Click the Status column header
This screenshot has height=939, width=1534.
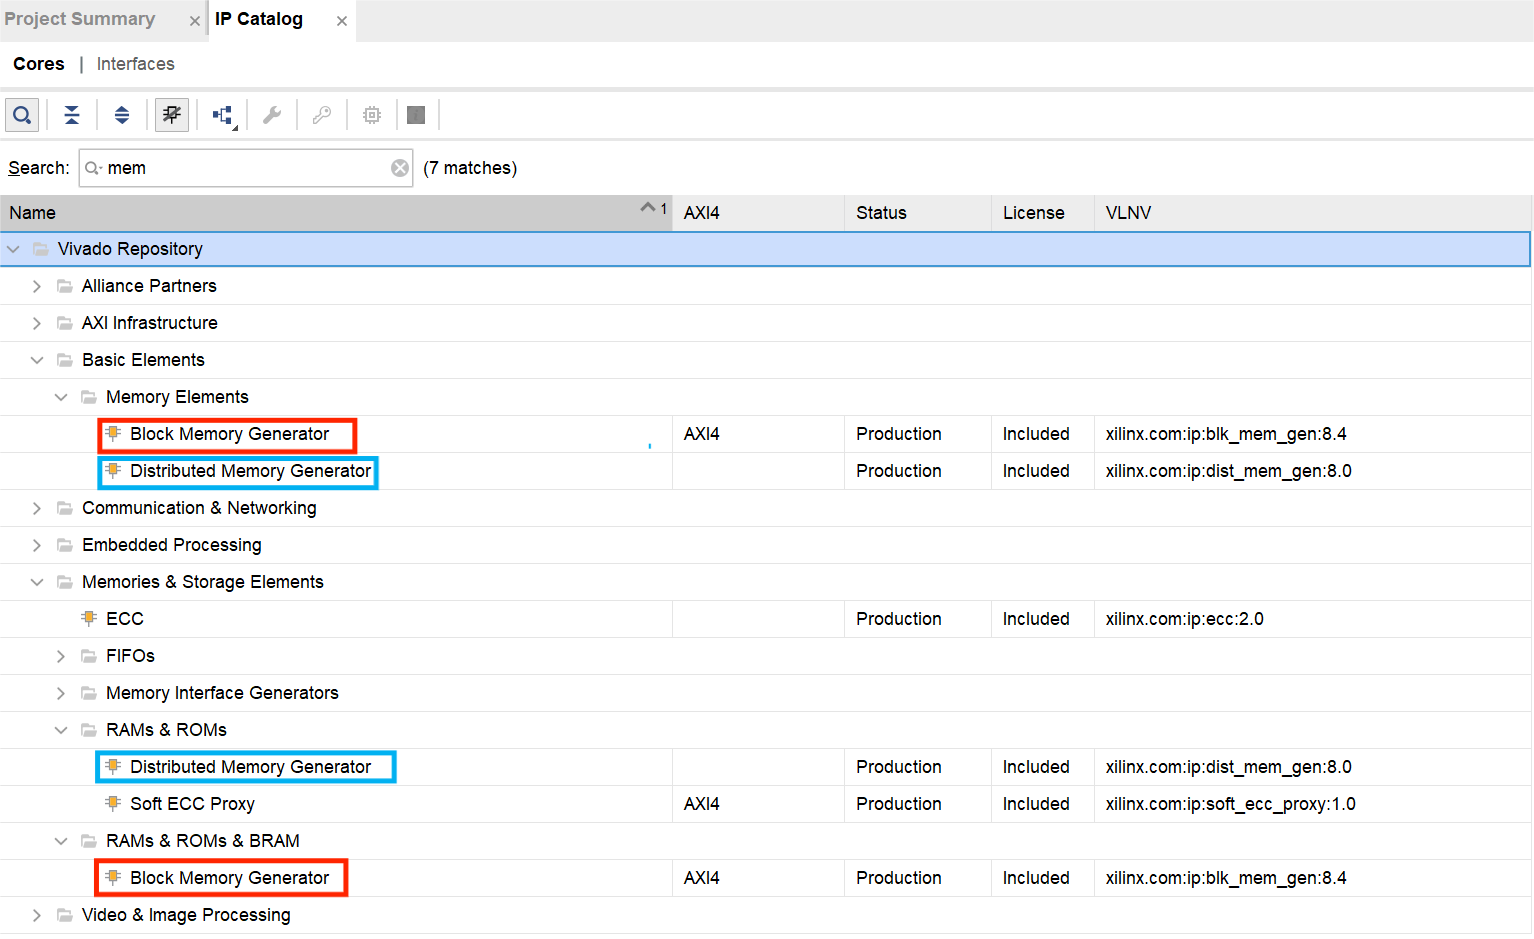click(x=881, y=213)
